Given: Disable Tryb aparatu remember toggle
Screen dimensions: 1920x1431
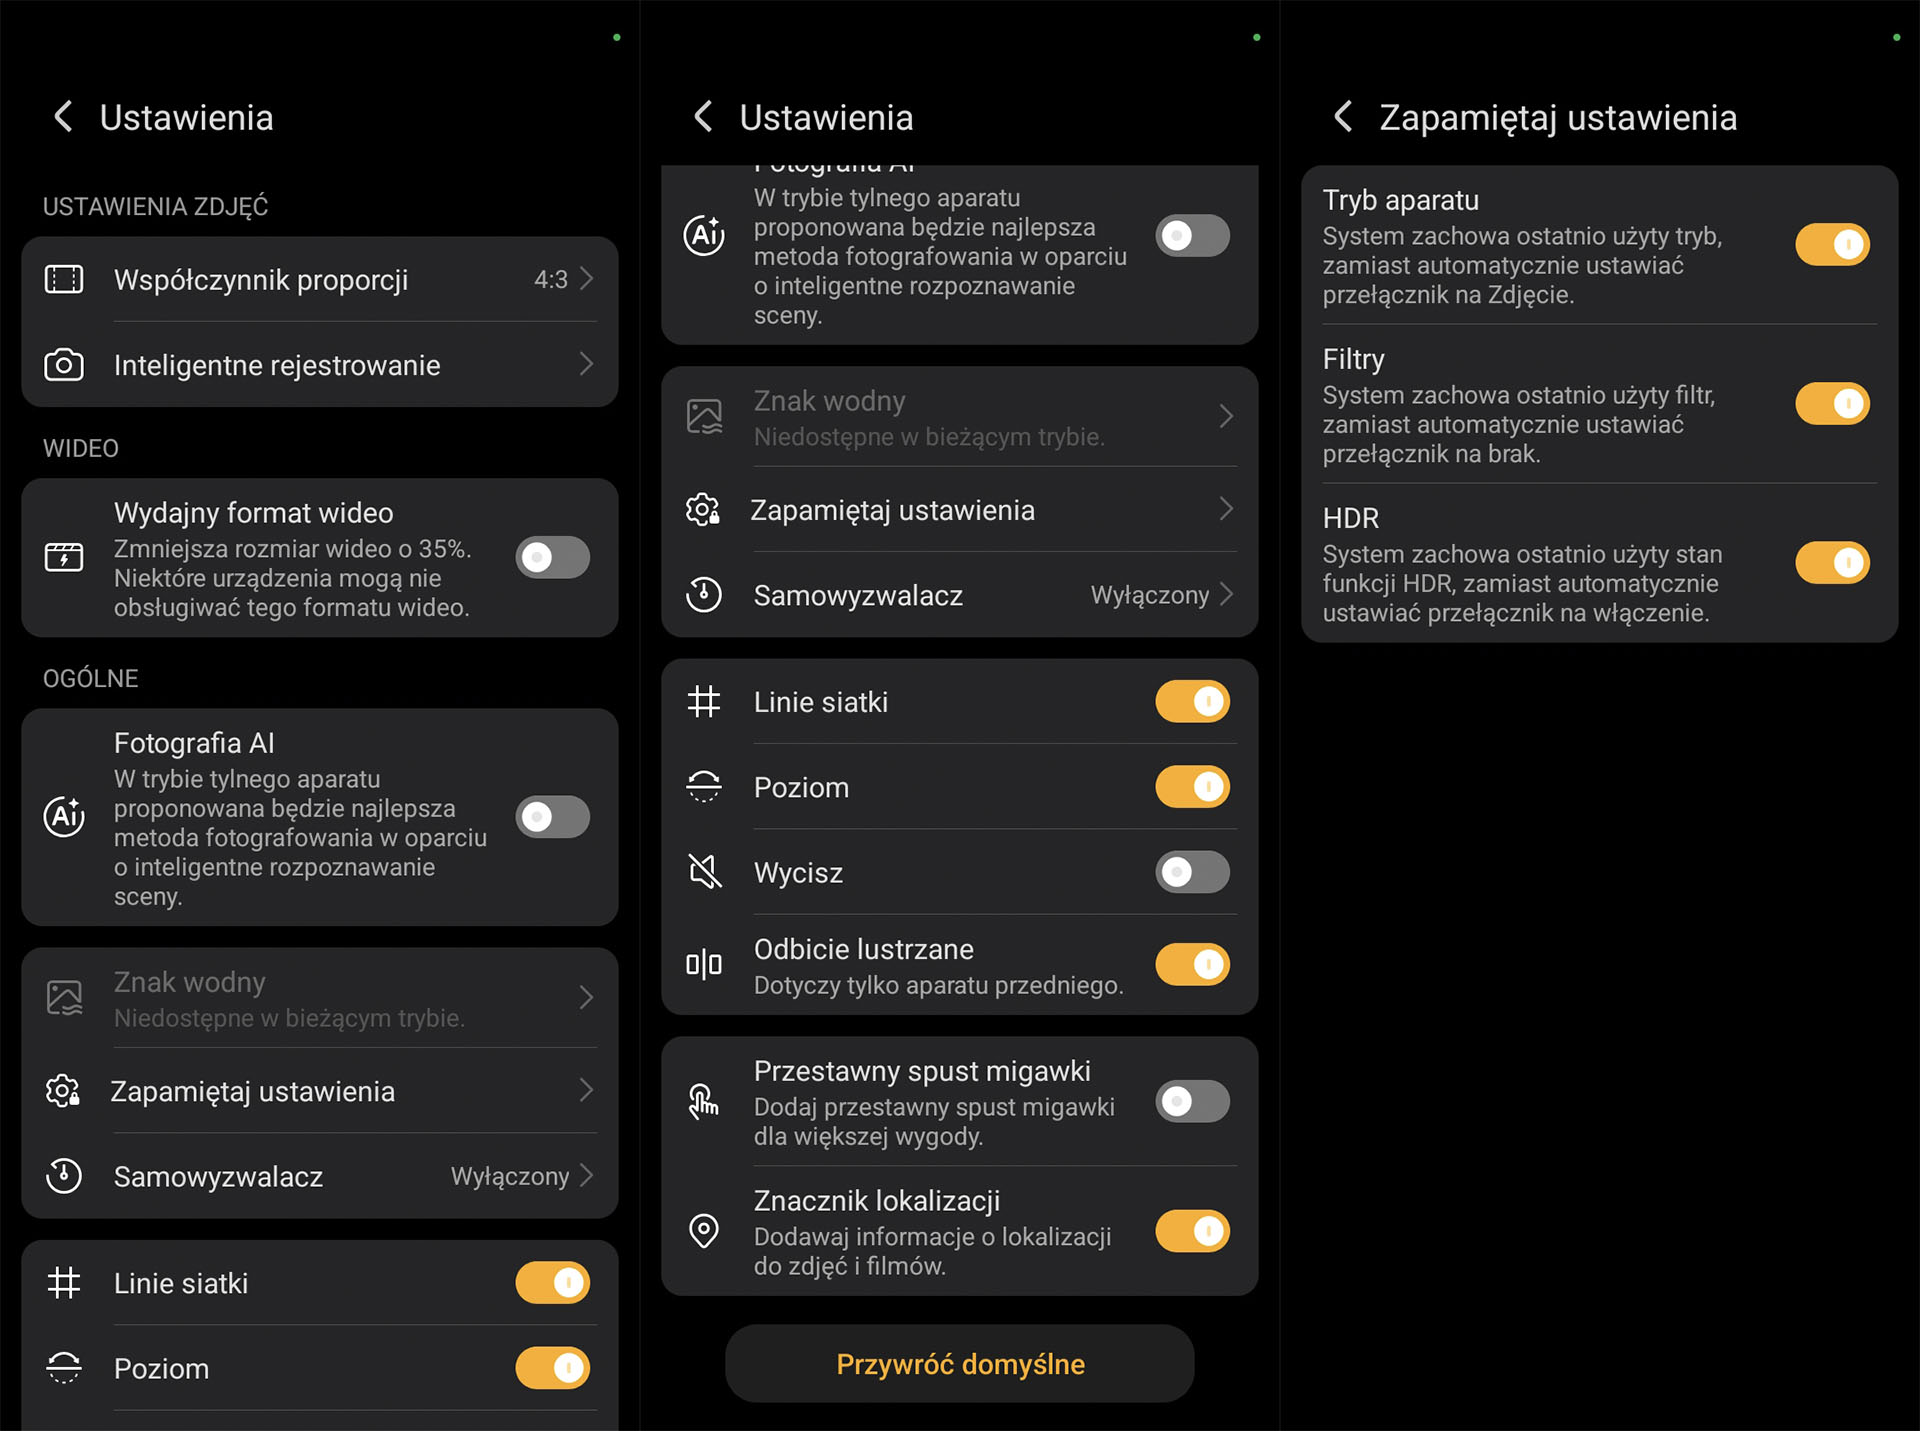Looking at the screenshot, I should point(1832,245).
